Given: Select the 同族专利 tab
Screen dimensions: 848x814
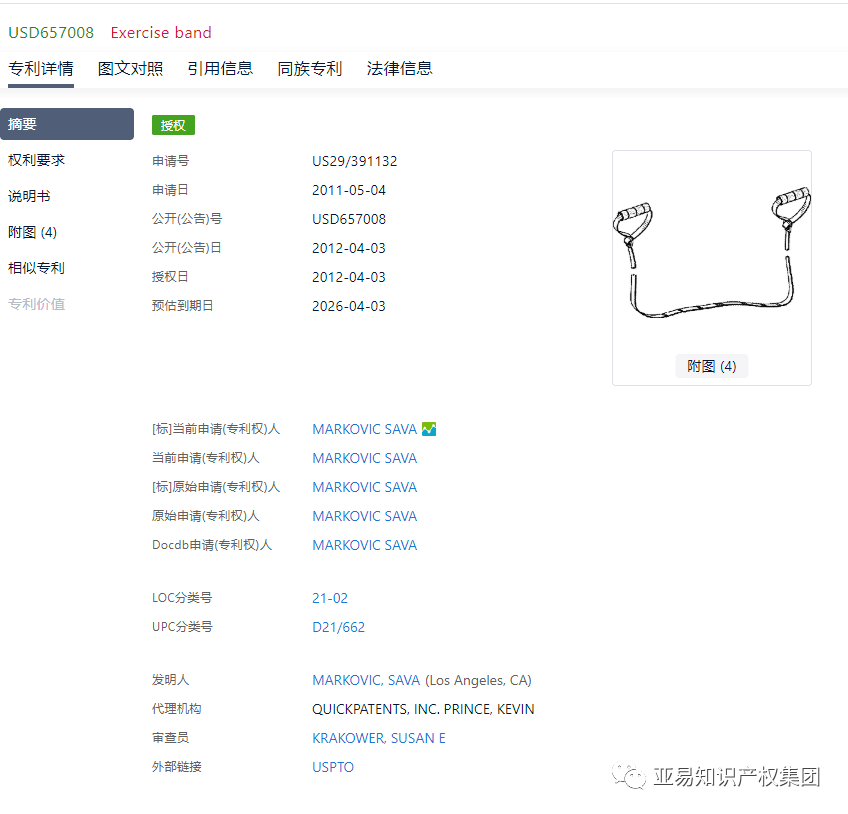Looking at the screenshot, I should 310,69.
